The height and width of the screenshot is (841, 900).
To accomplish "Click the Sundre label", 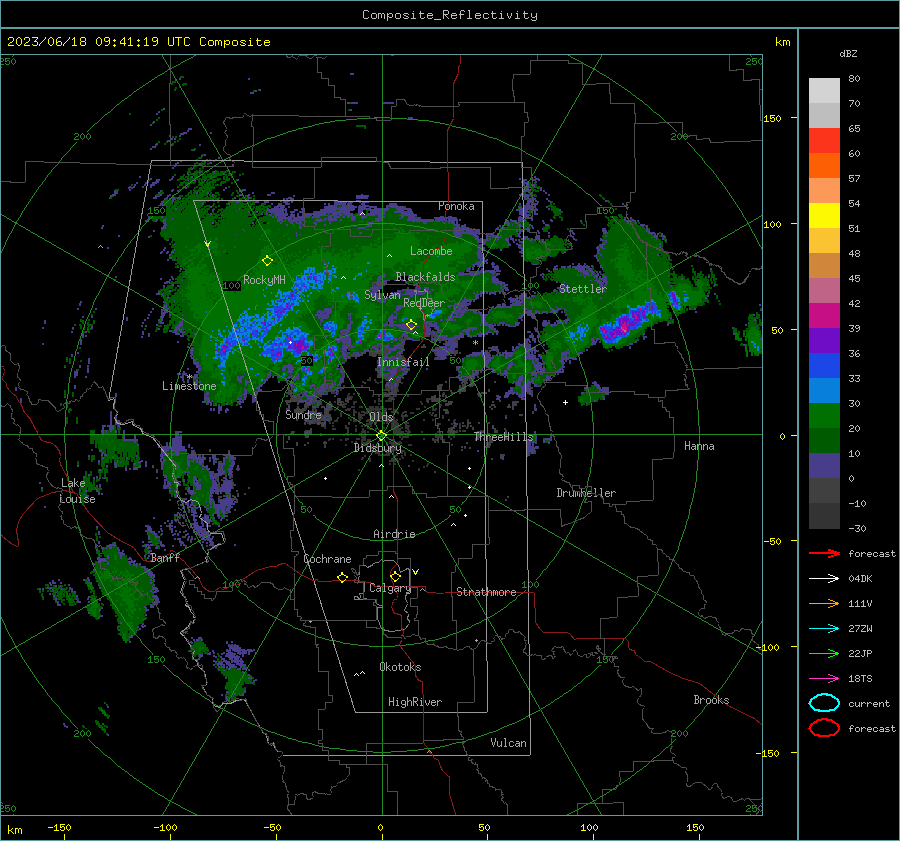I will pos(303,414).
